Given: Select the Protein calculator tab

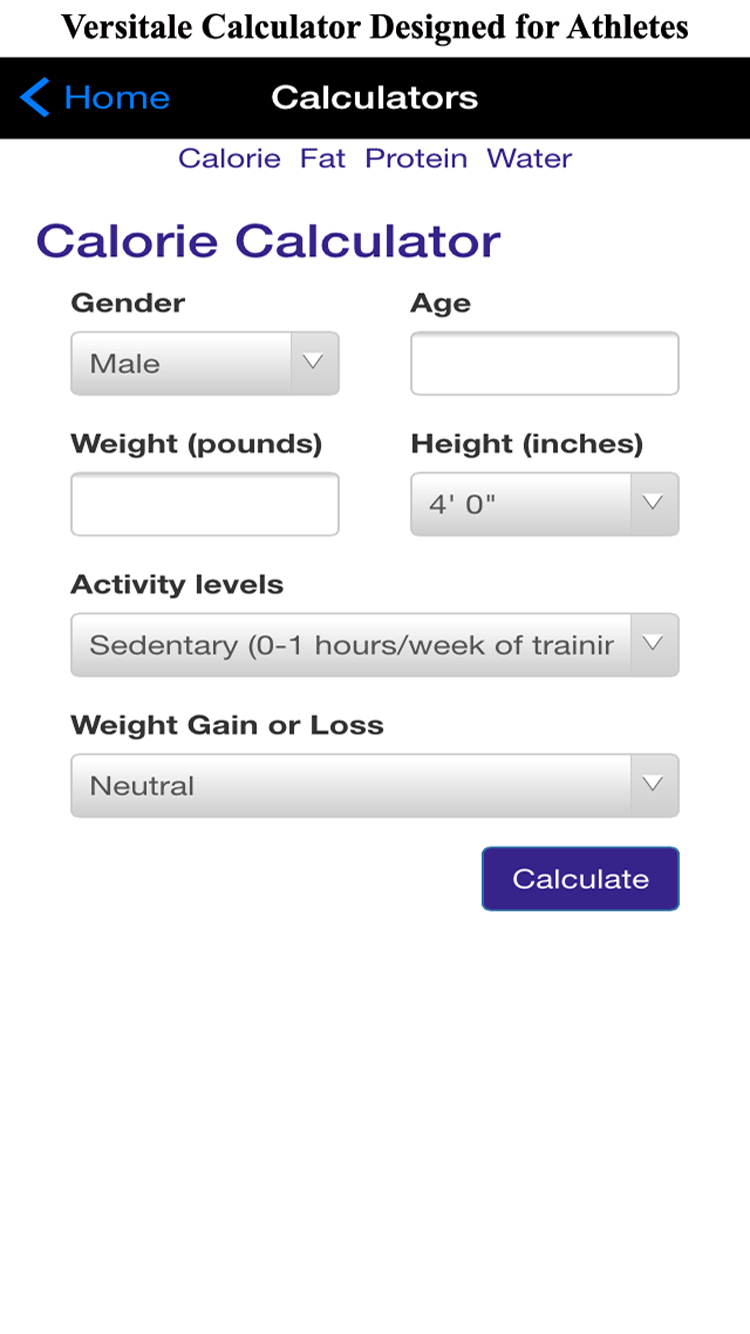Looking at the screenshot, I should [x=416, y=159].
